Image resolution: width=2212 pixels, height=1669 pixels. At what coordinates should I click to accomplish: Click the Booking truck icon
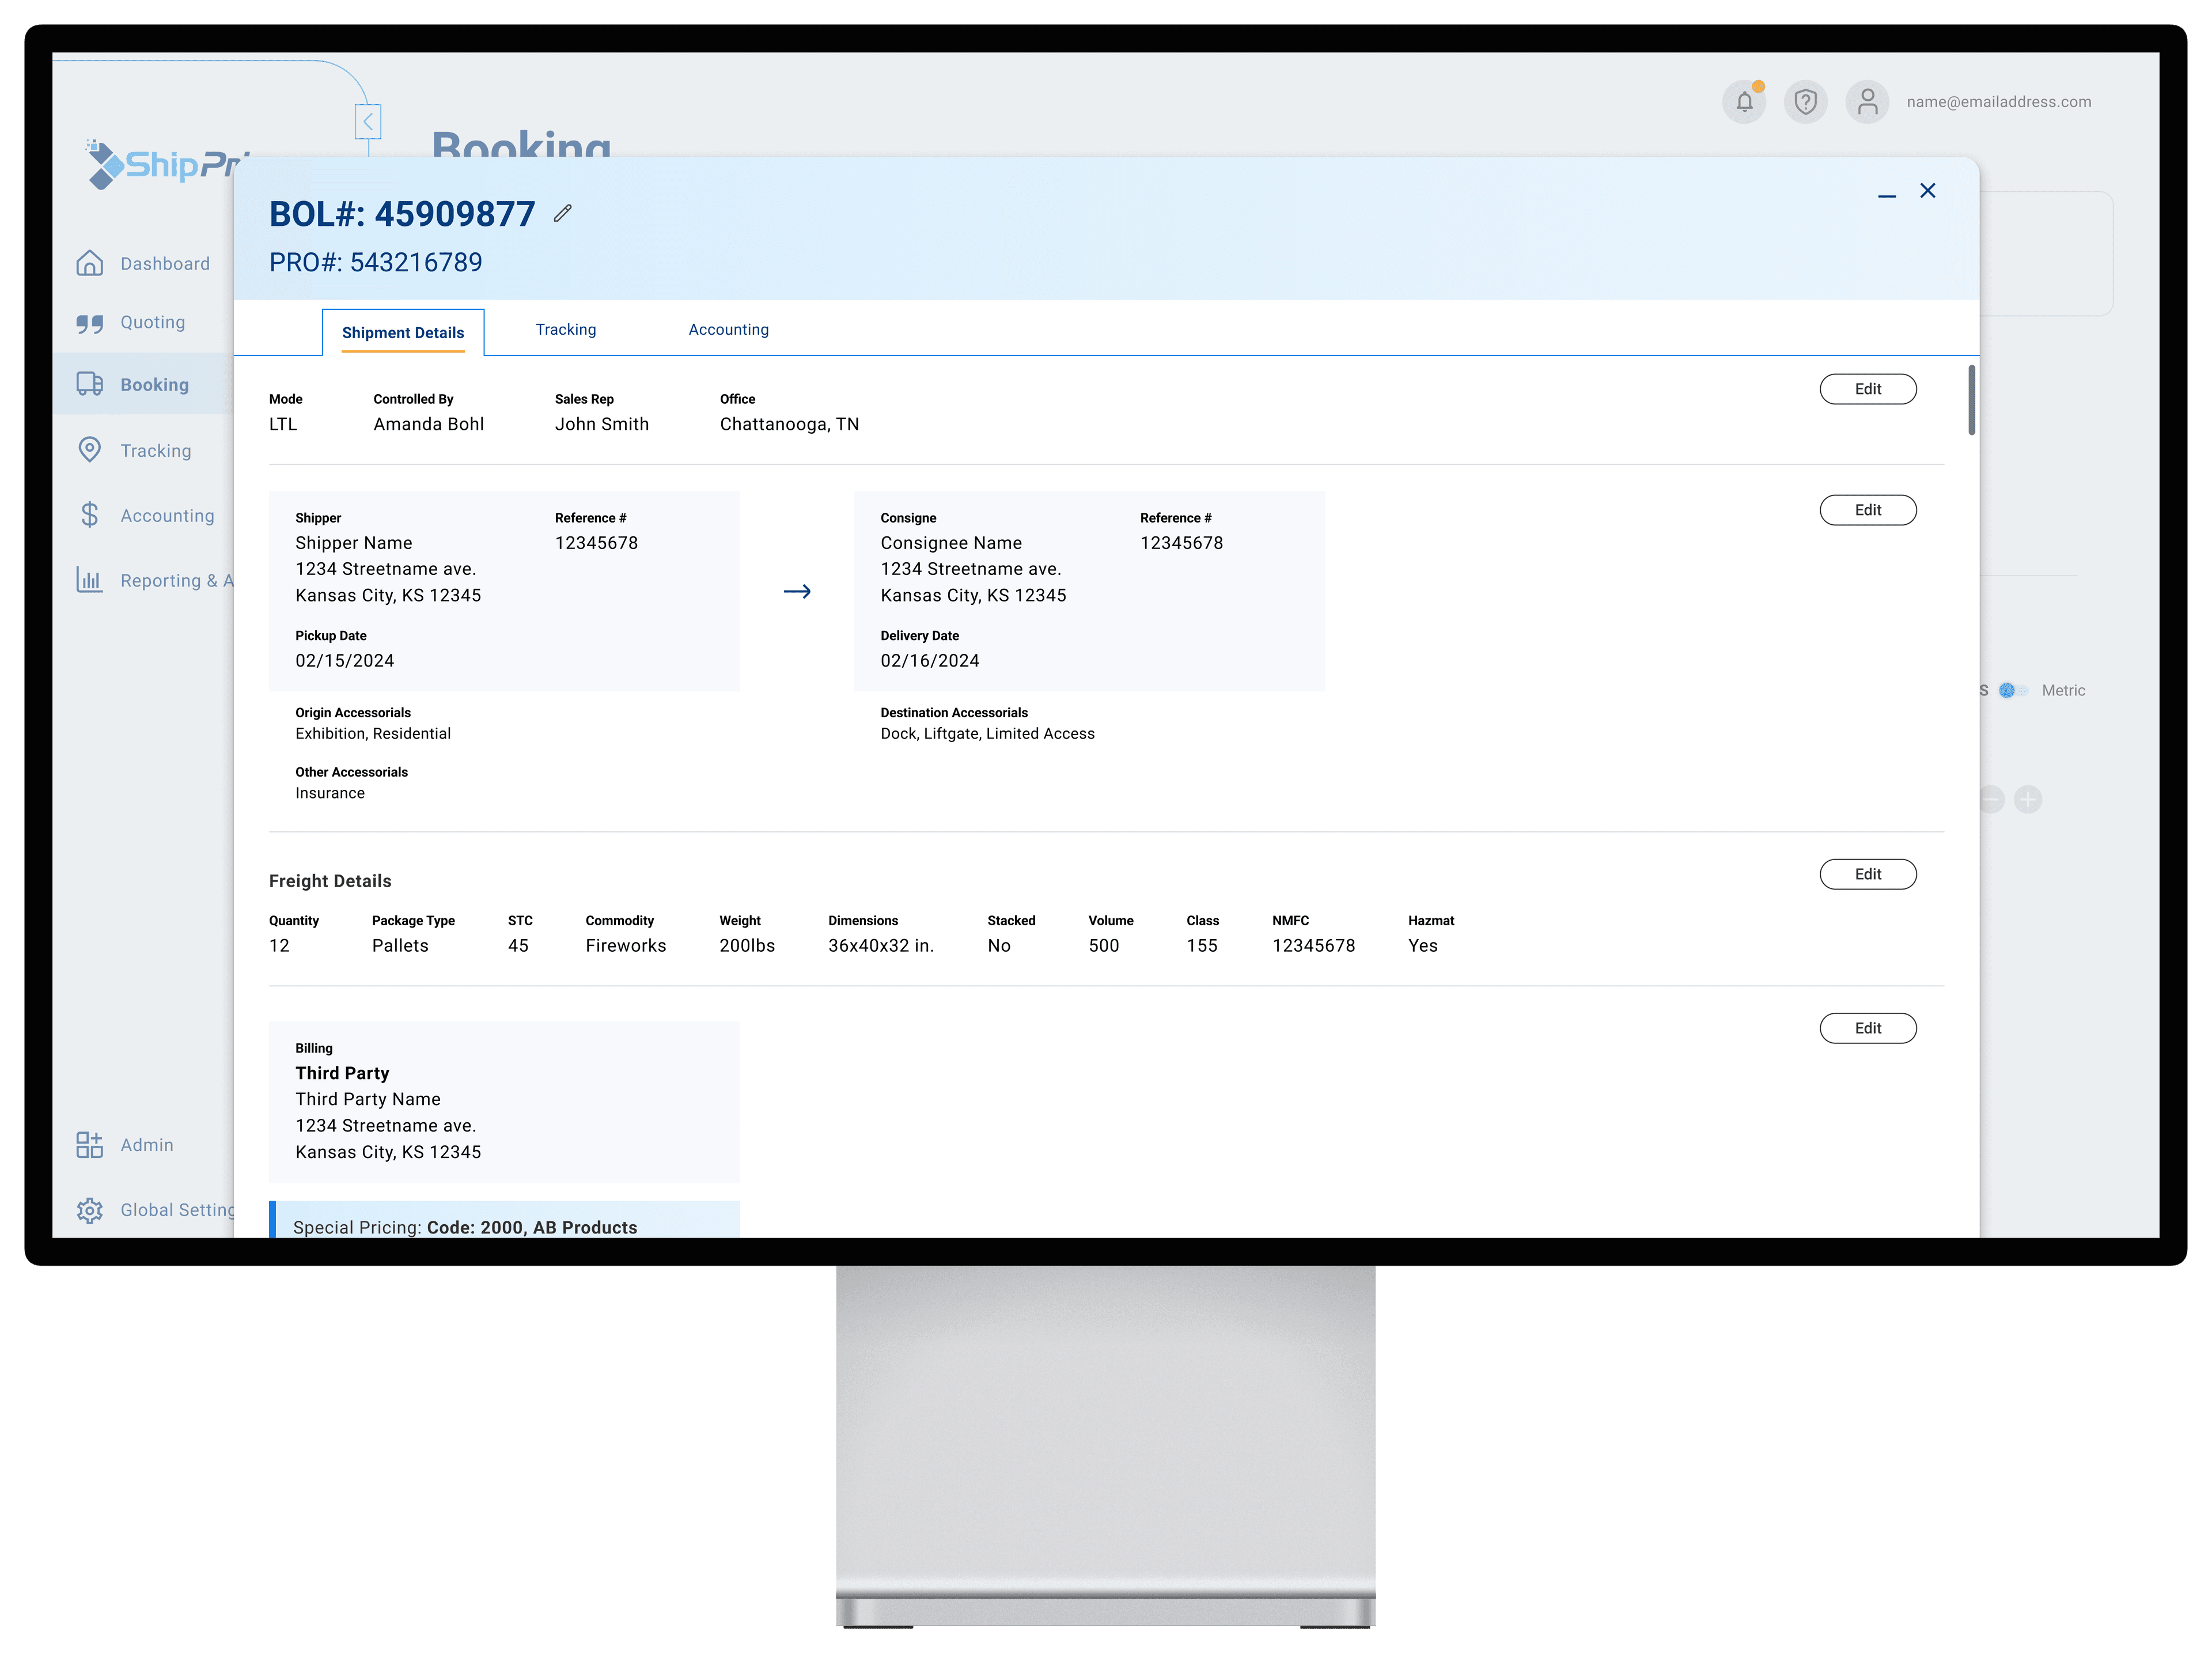[x=90, y=384]
